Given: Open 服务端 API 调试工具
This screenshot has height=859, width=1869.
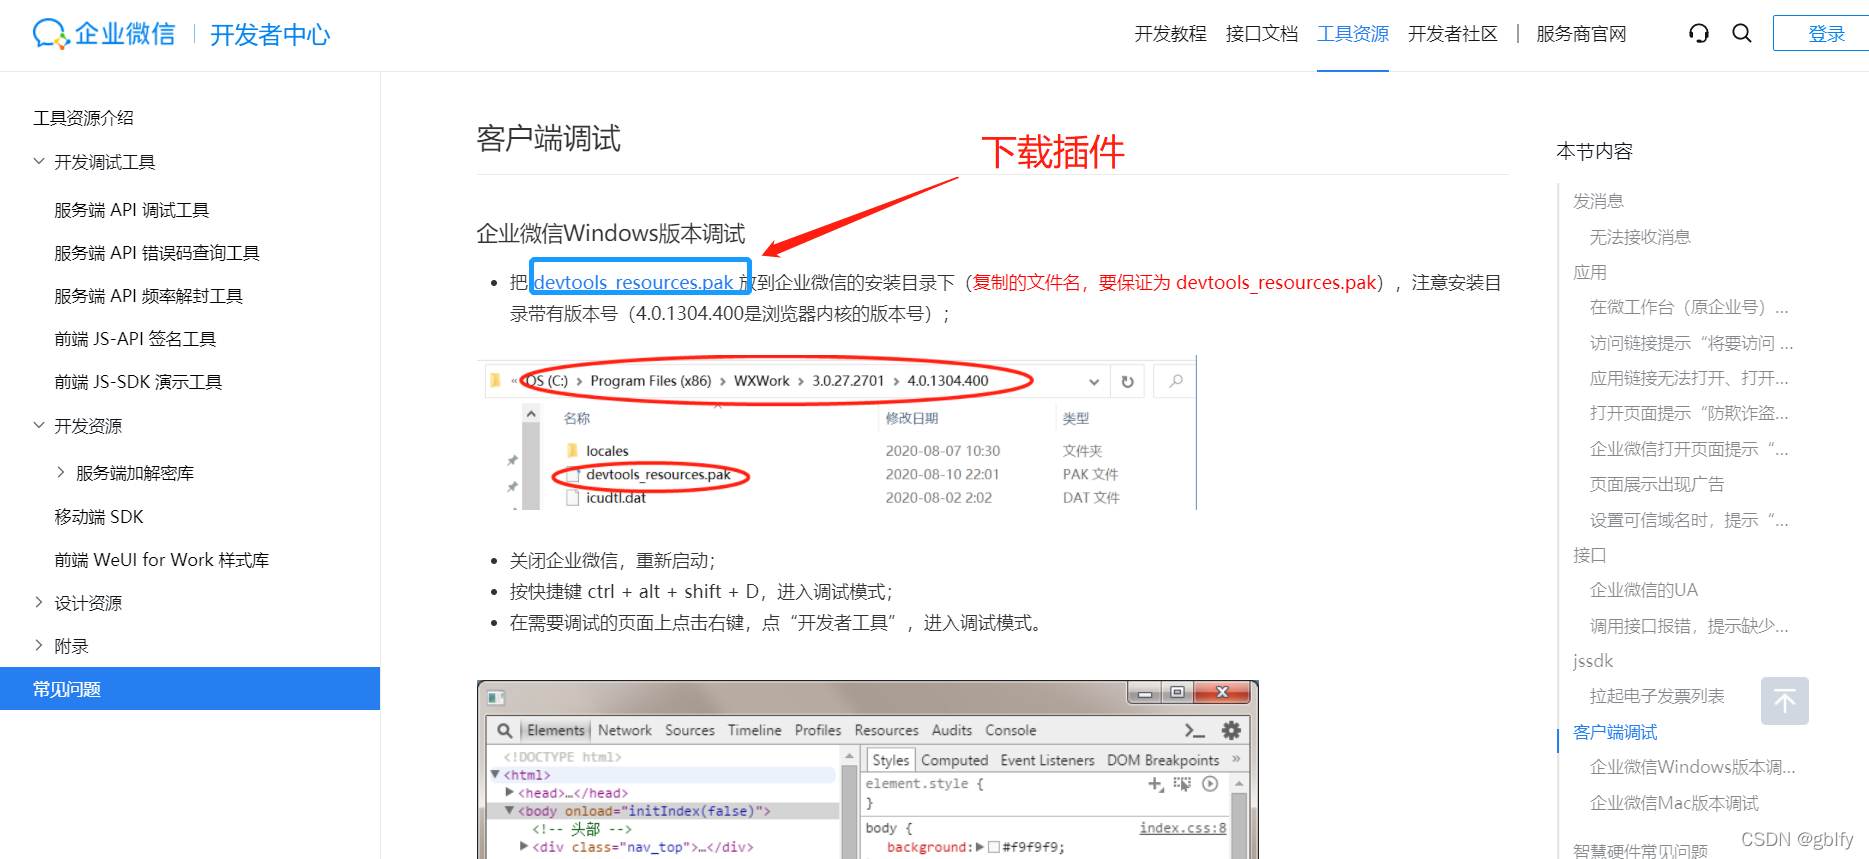Looking at the screenshot, I should coord(132,210).
